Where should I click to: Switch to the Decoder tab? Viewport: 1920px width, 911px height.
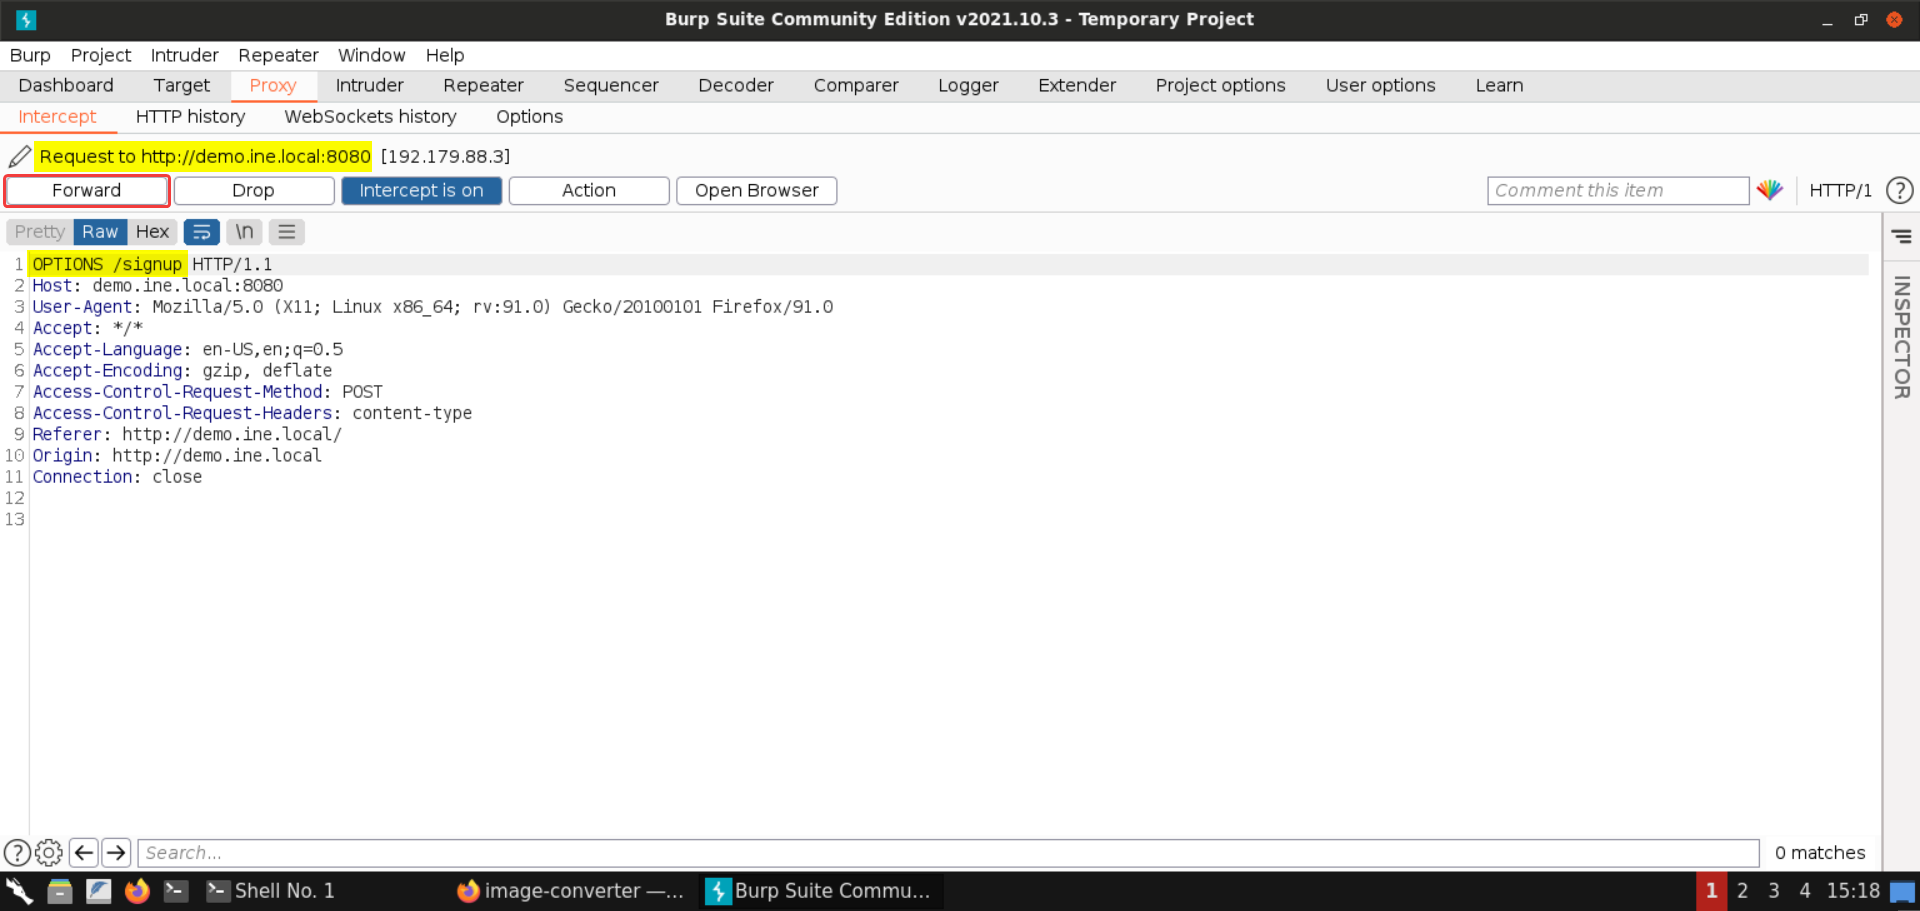coord(736,86)
